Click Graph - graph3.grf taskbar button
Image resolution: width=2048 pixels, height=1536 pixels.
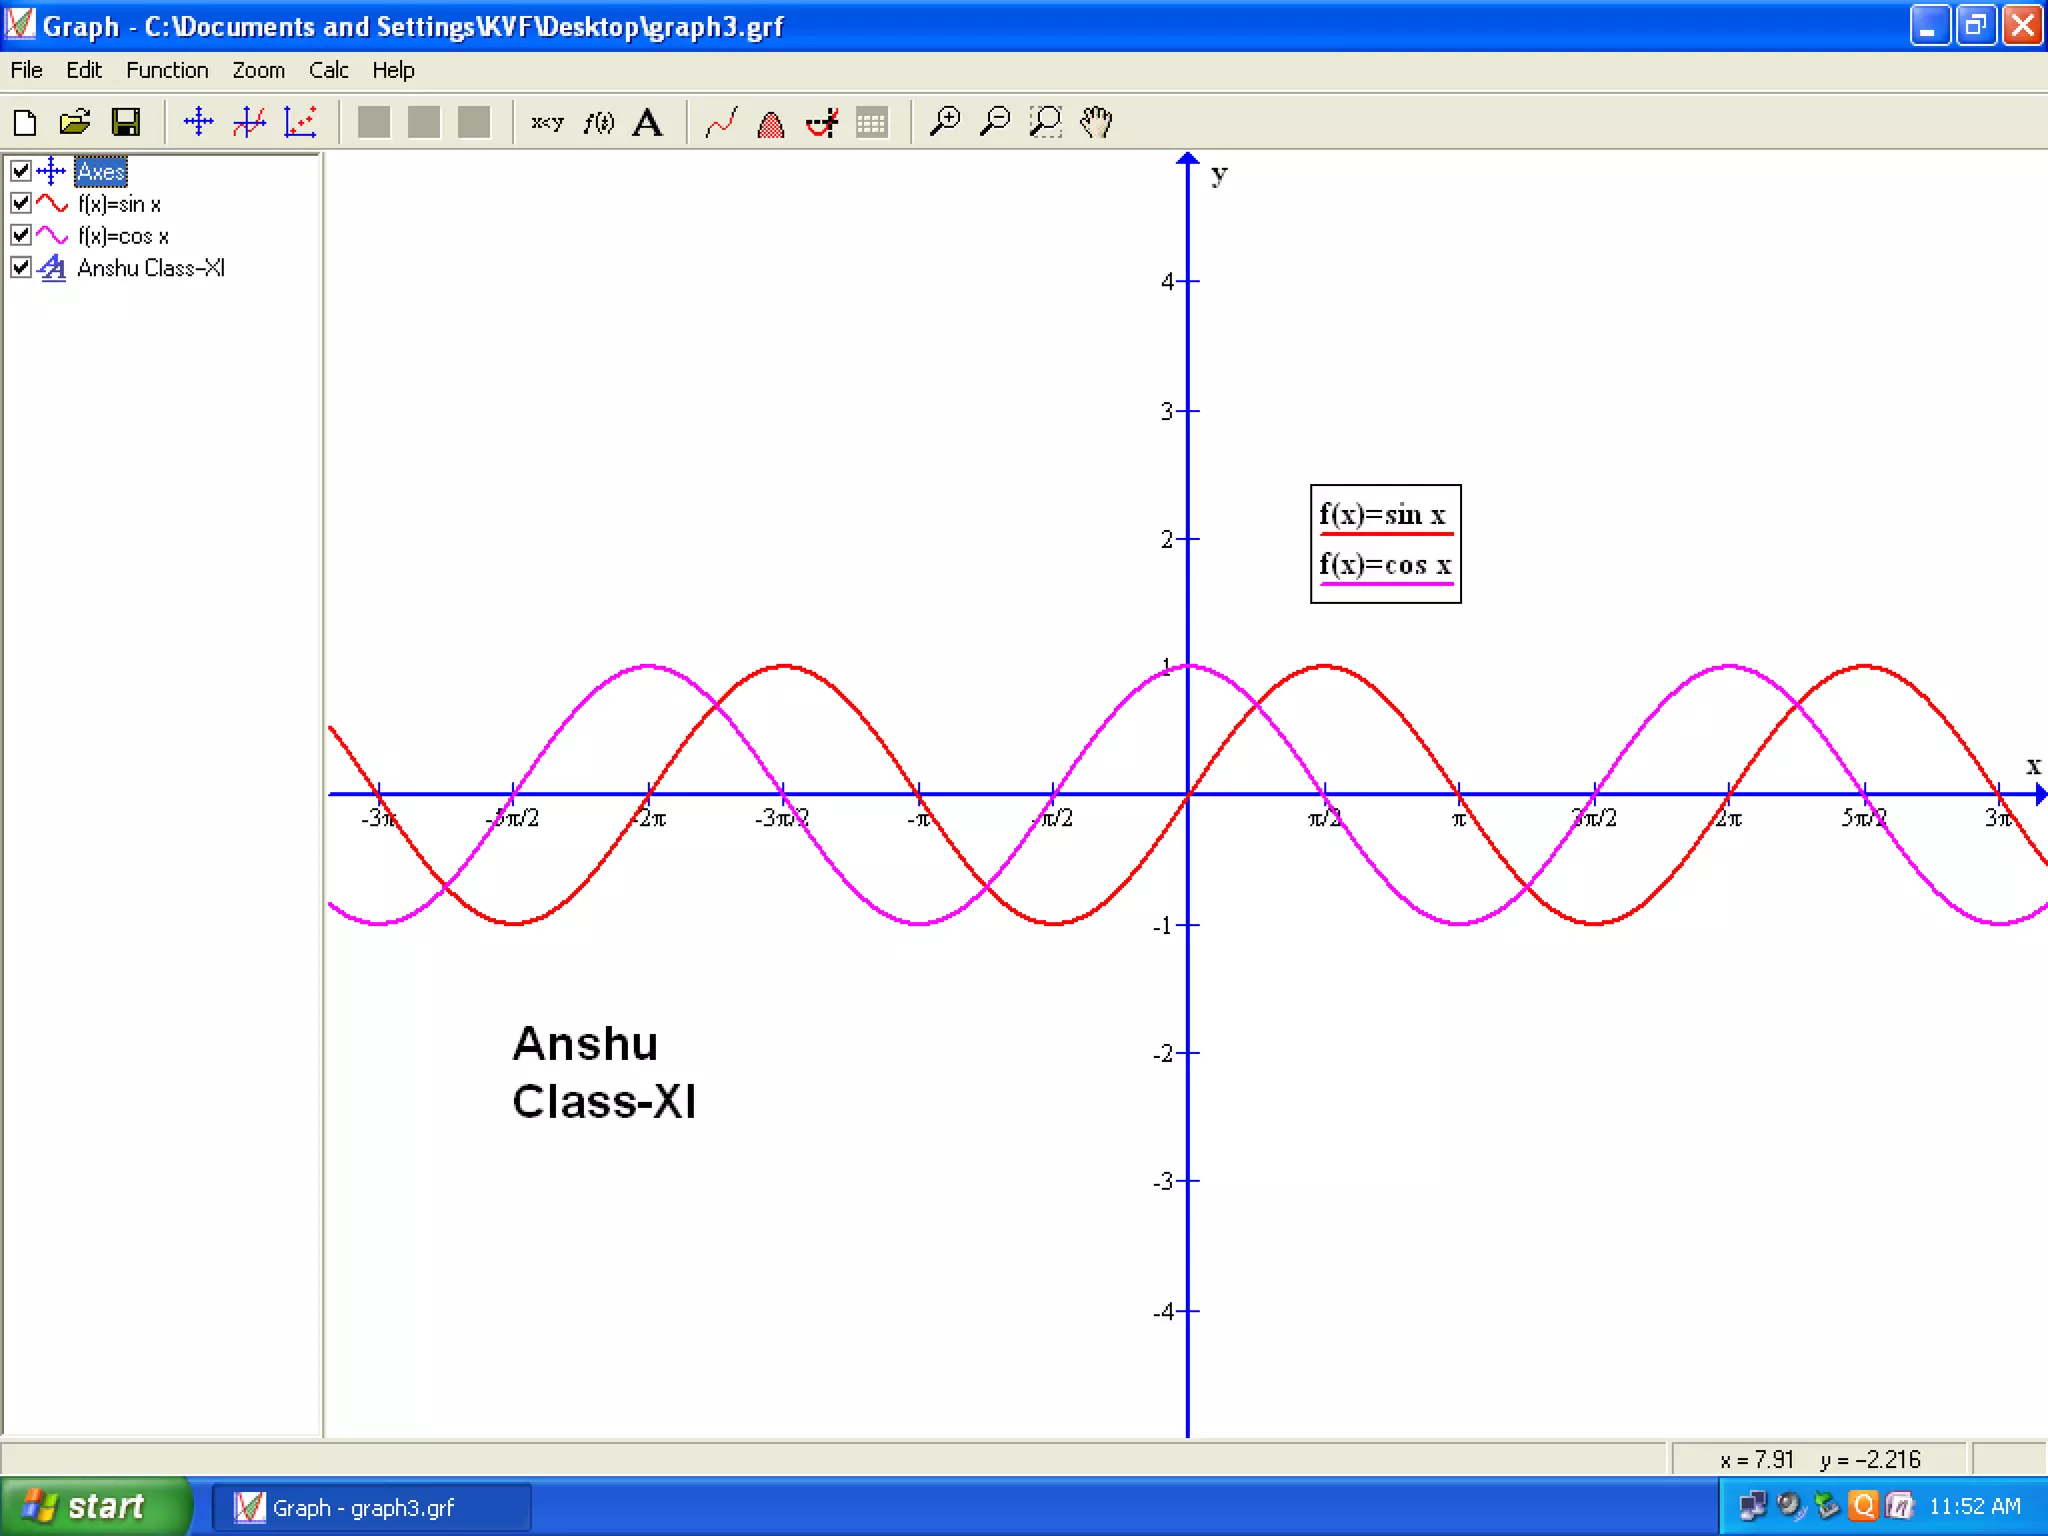point(370,1507)
